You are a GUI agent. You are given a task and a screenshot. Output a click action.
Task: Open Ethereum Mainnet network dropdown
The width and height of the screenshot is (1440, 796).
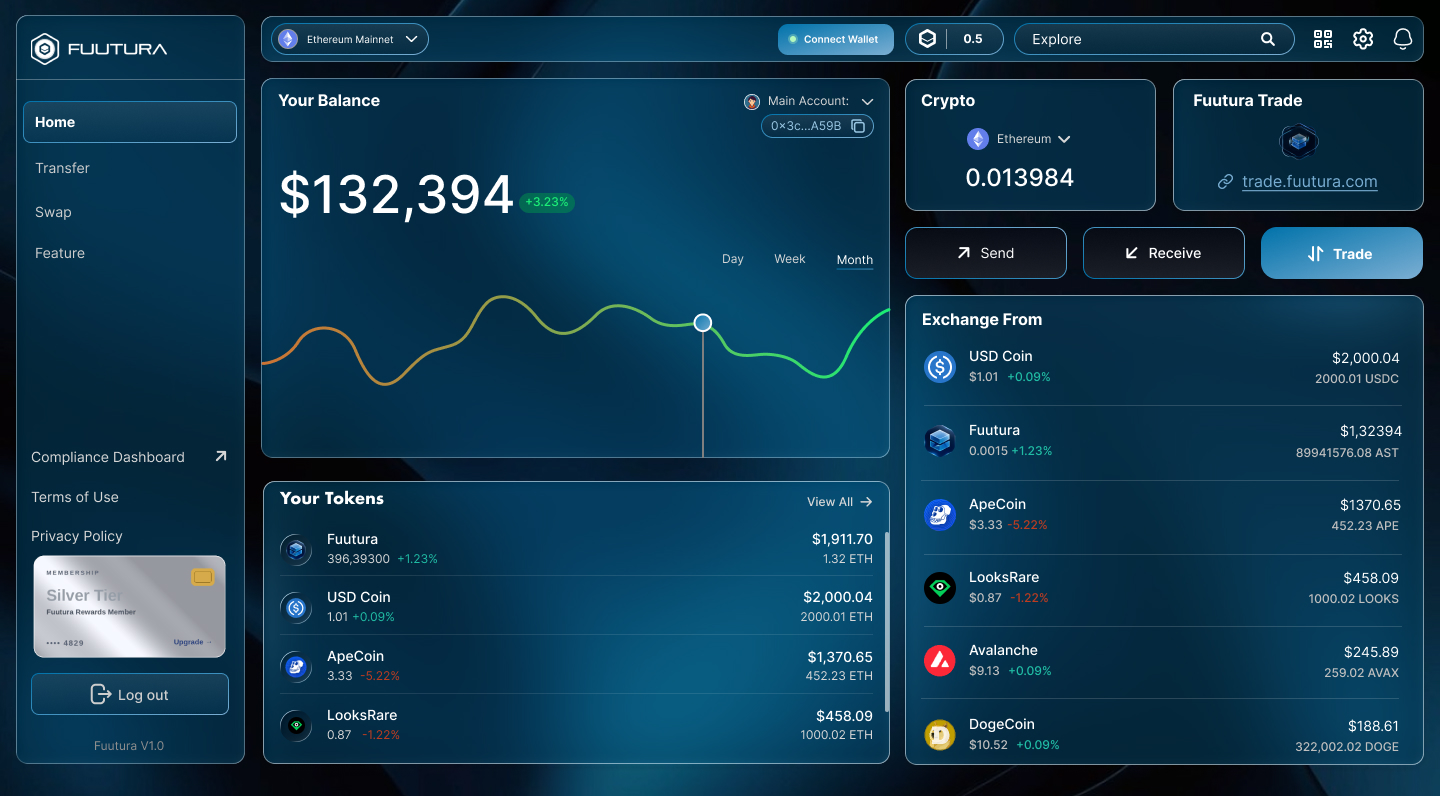pyautogui.click(x=350, y=39)
